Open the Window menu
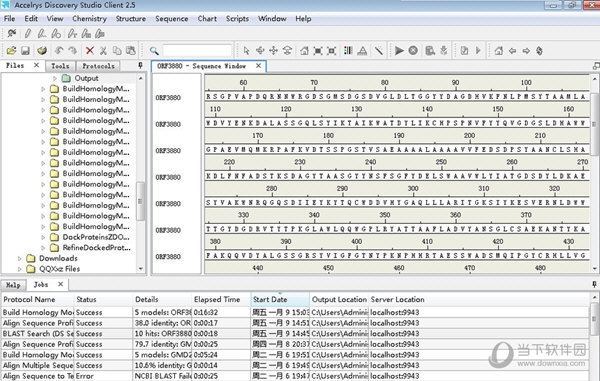This screenshot has height=381, width=600. [272, 18]
